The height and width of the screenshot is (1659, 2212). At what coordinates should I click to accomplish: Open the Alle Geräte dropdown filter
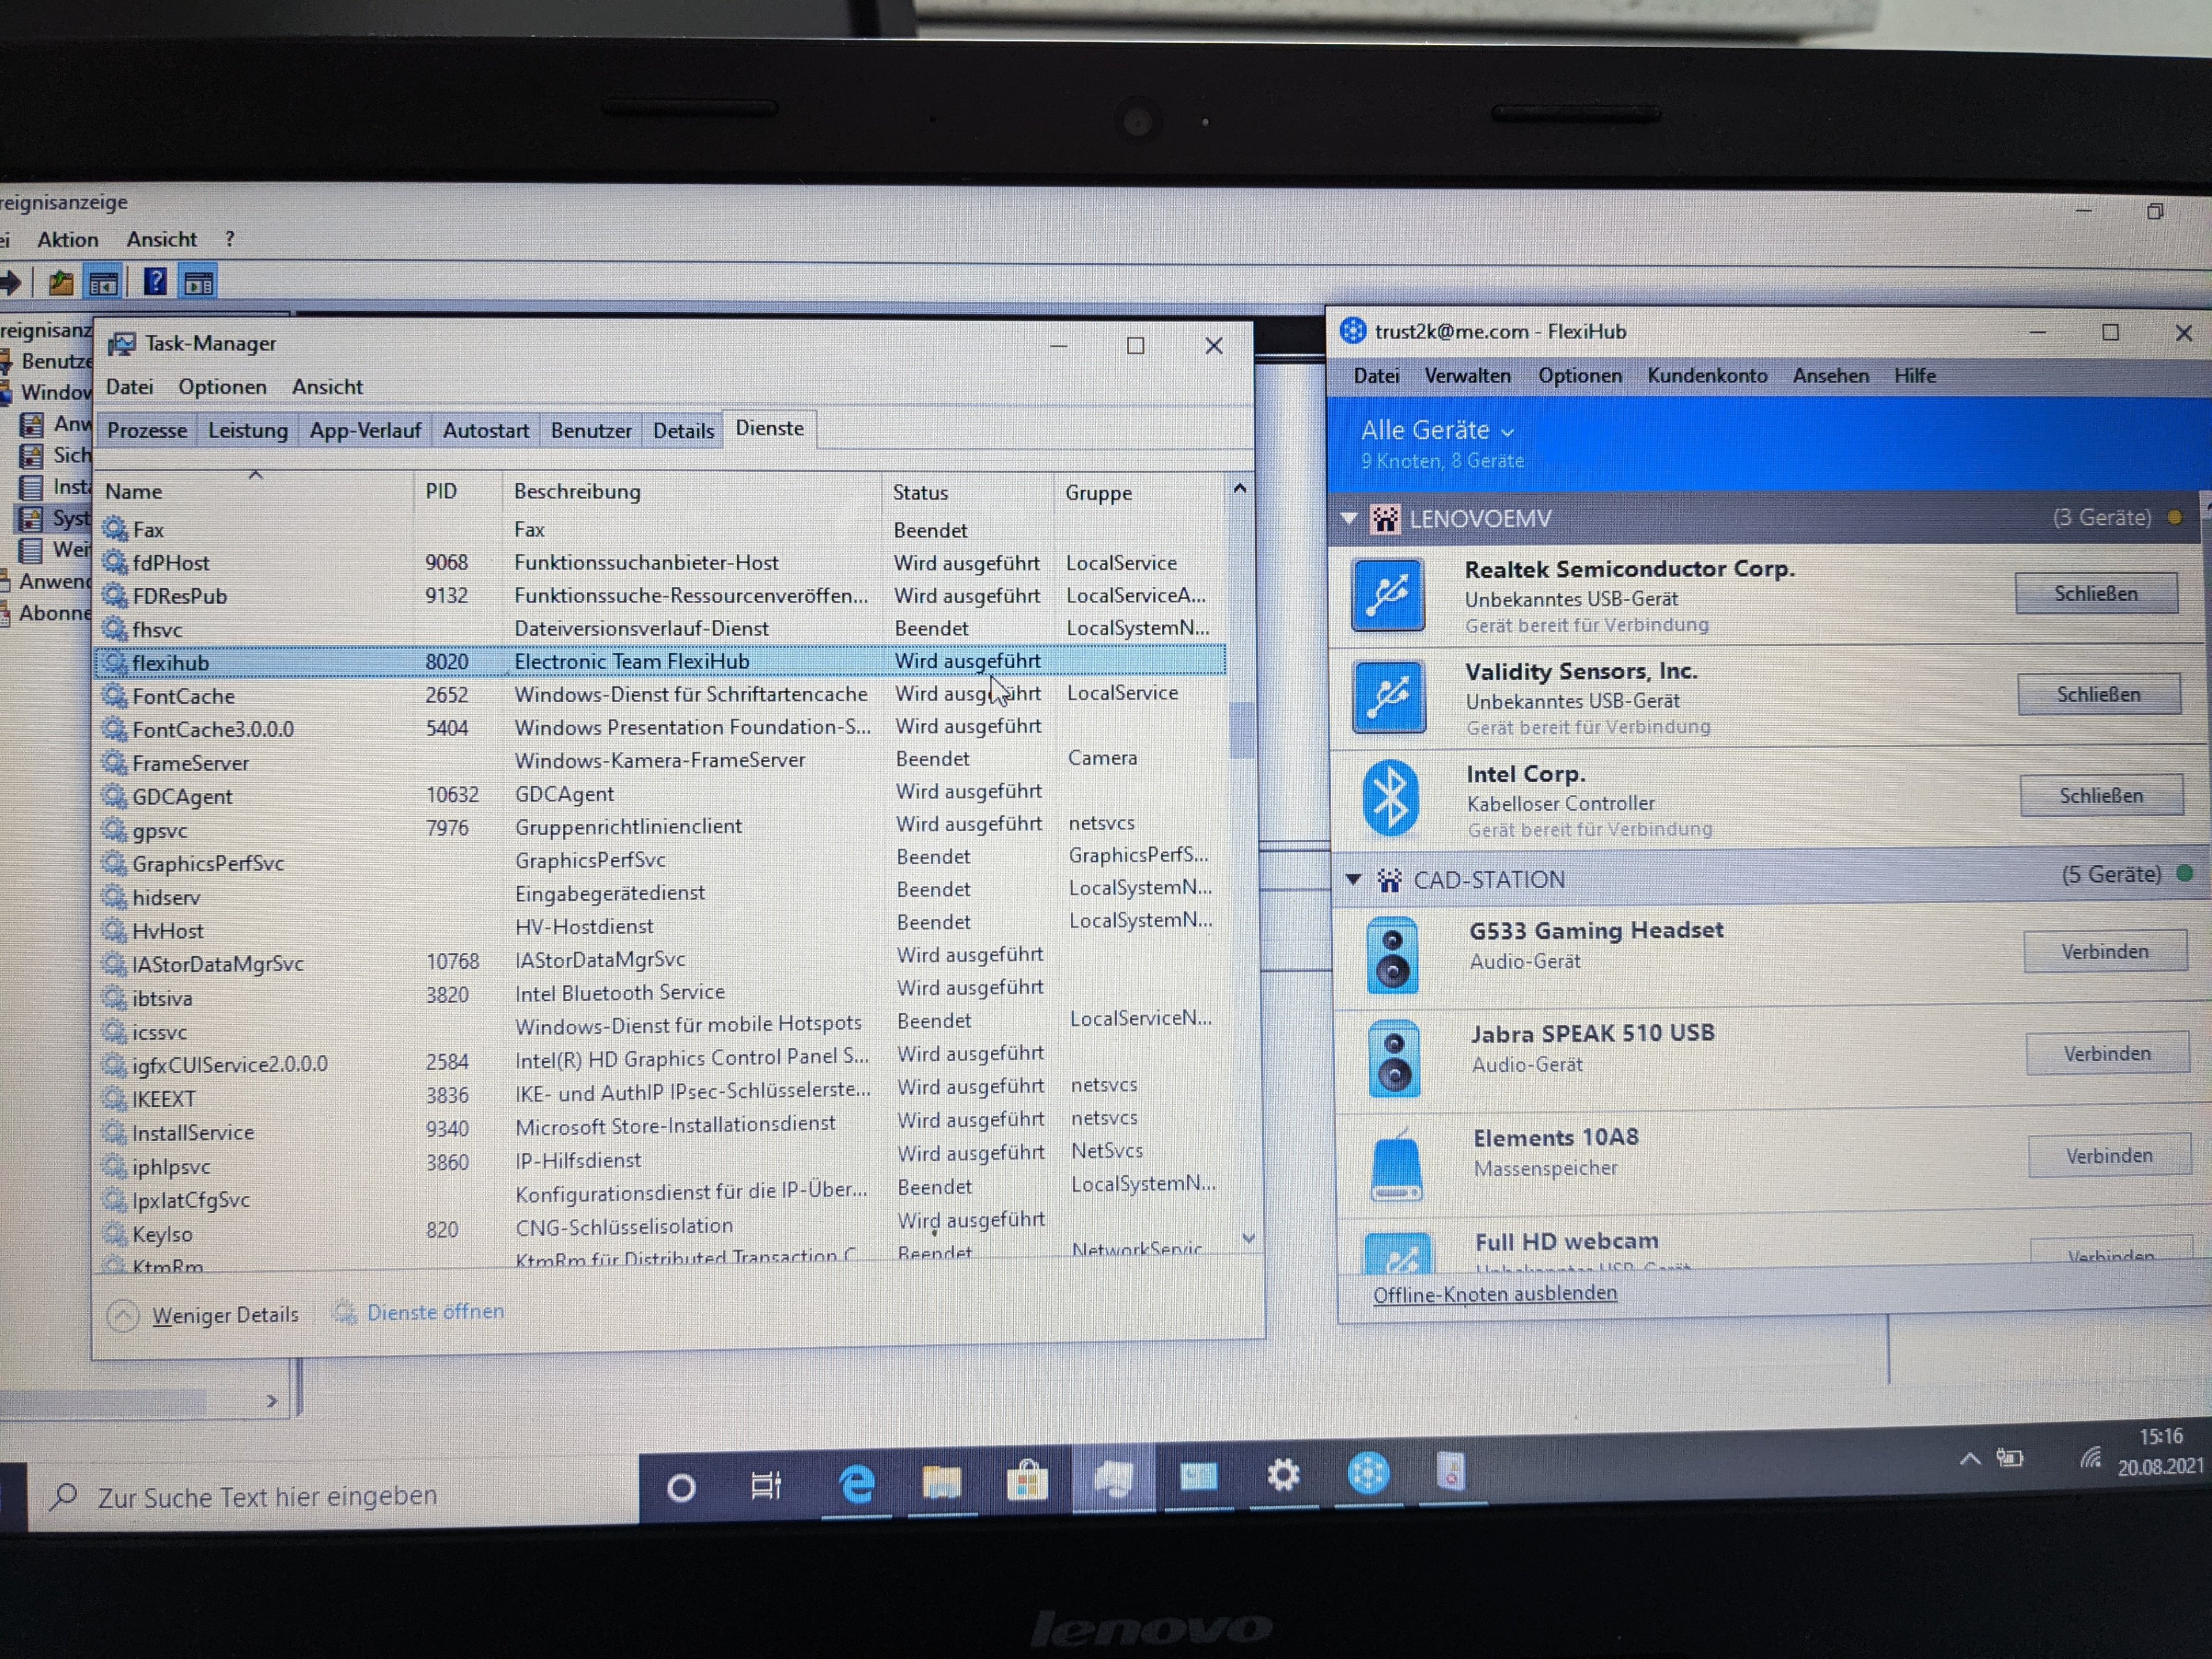[1437, 430]
